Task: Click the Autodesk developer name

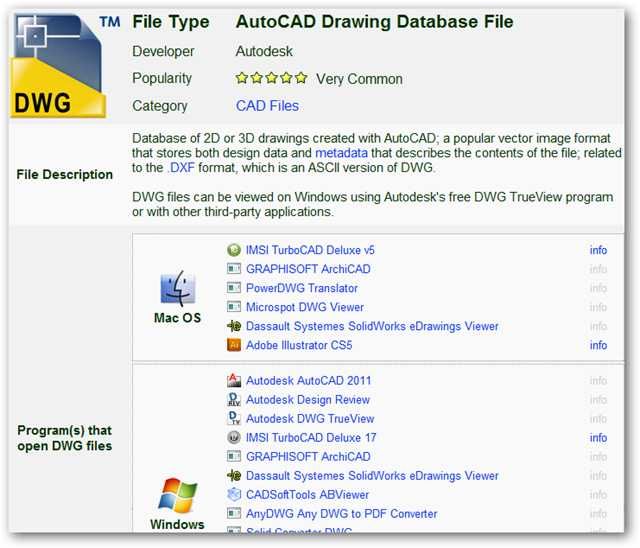Action: [x=264, y=51]
